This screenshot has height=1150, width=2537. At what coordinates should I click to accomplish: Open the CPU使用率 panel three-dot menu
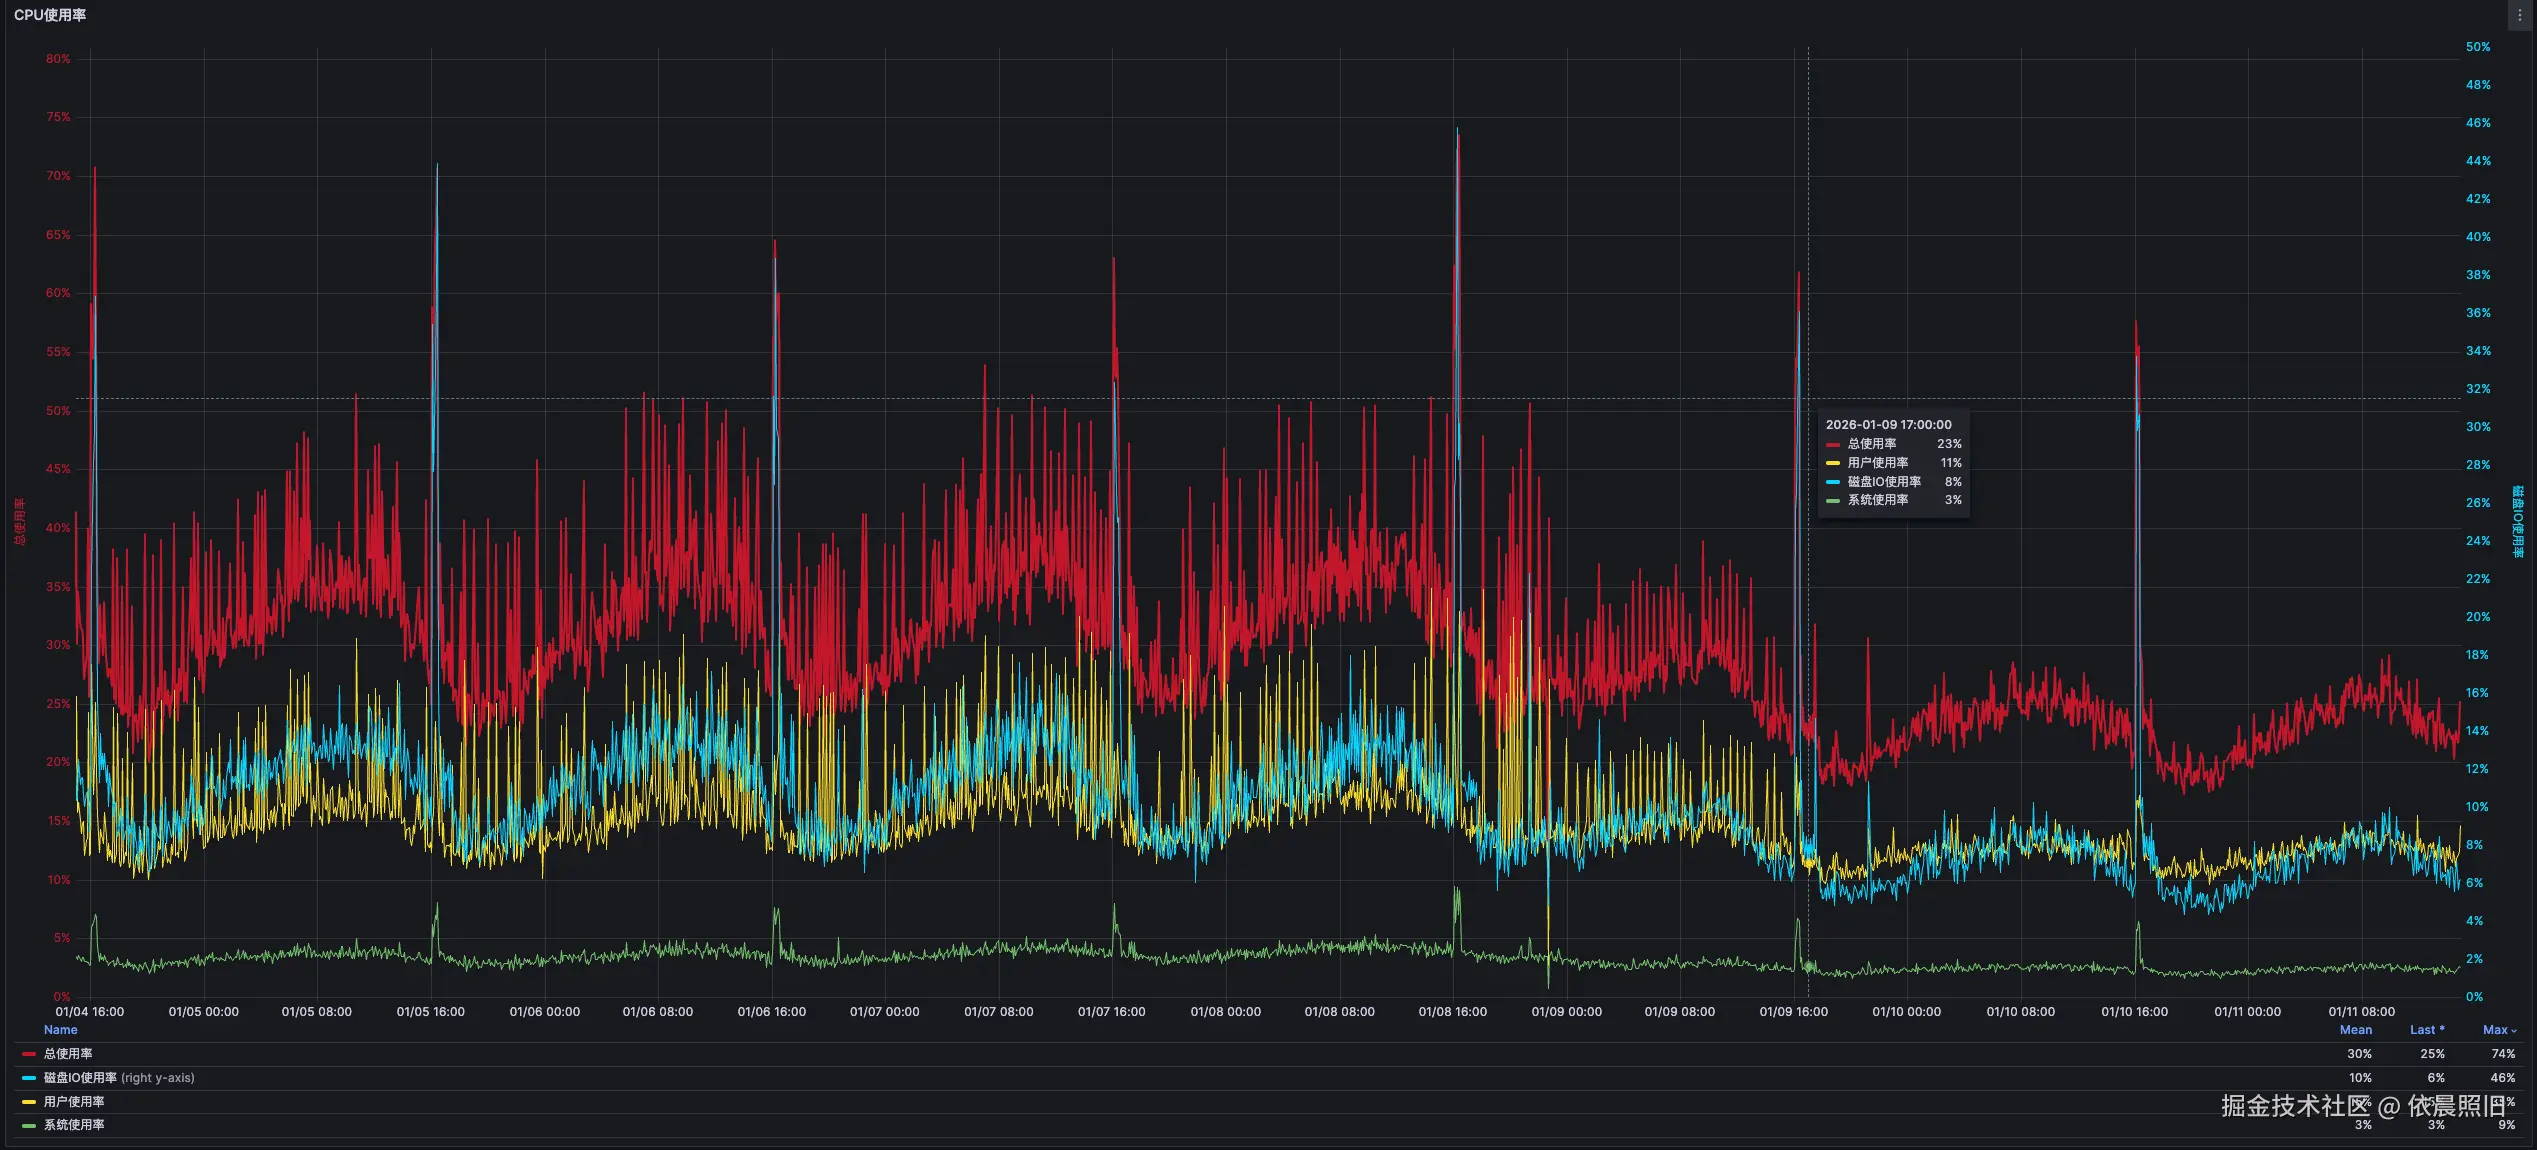point(2519,15)
